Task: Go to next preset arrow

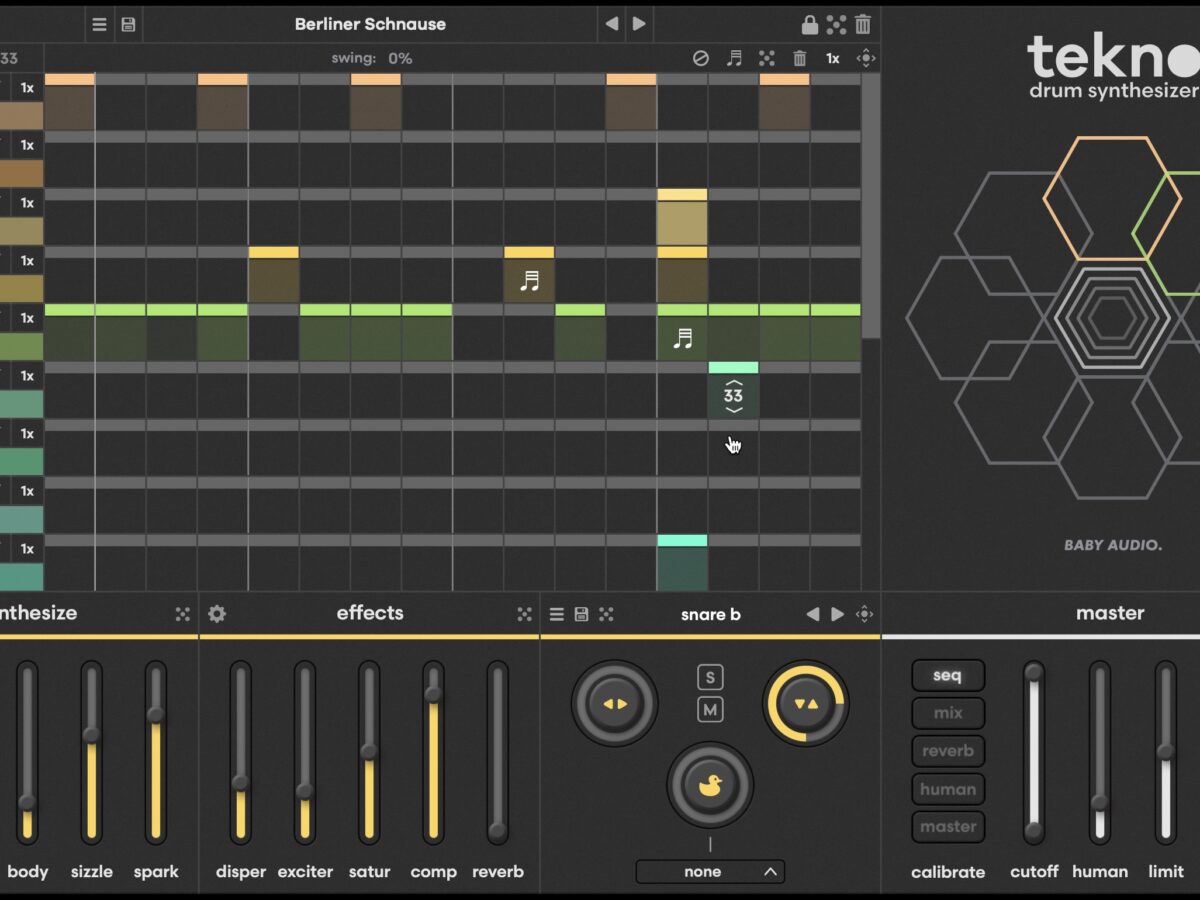Action: point(639,24)
